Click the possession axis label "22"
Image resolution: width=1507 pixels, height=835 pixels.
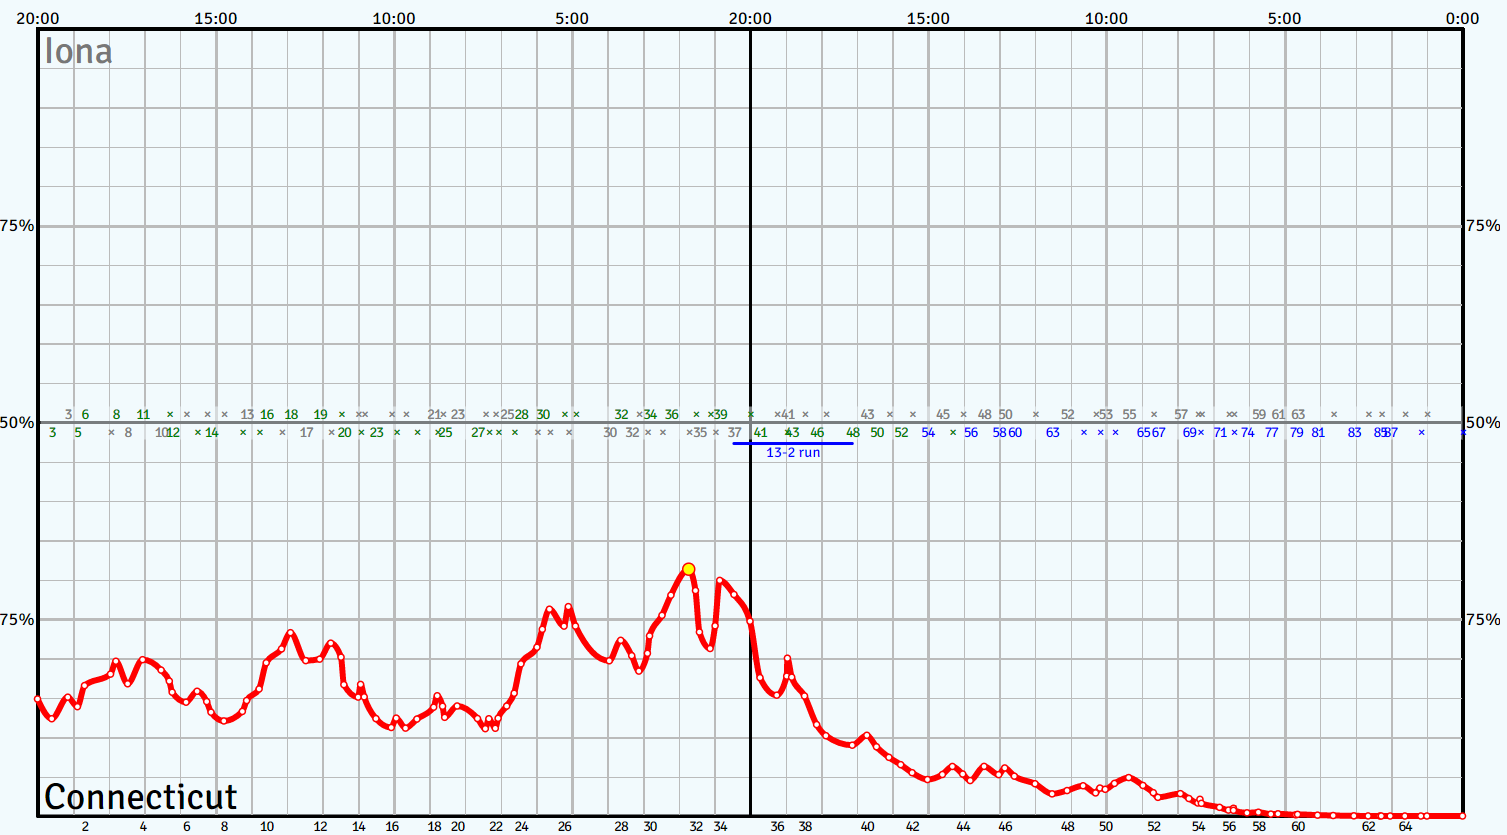(496, 827)
